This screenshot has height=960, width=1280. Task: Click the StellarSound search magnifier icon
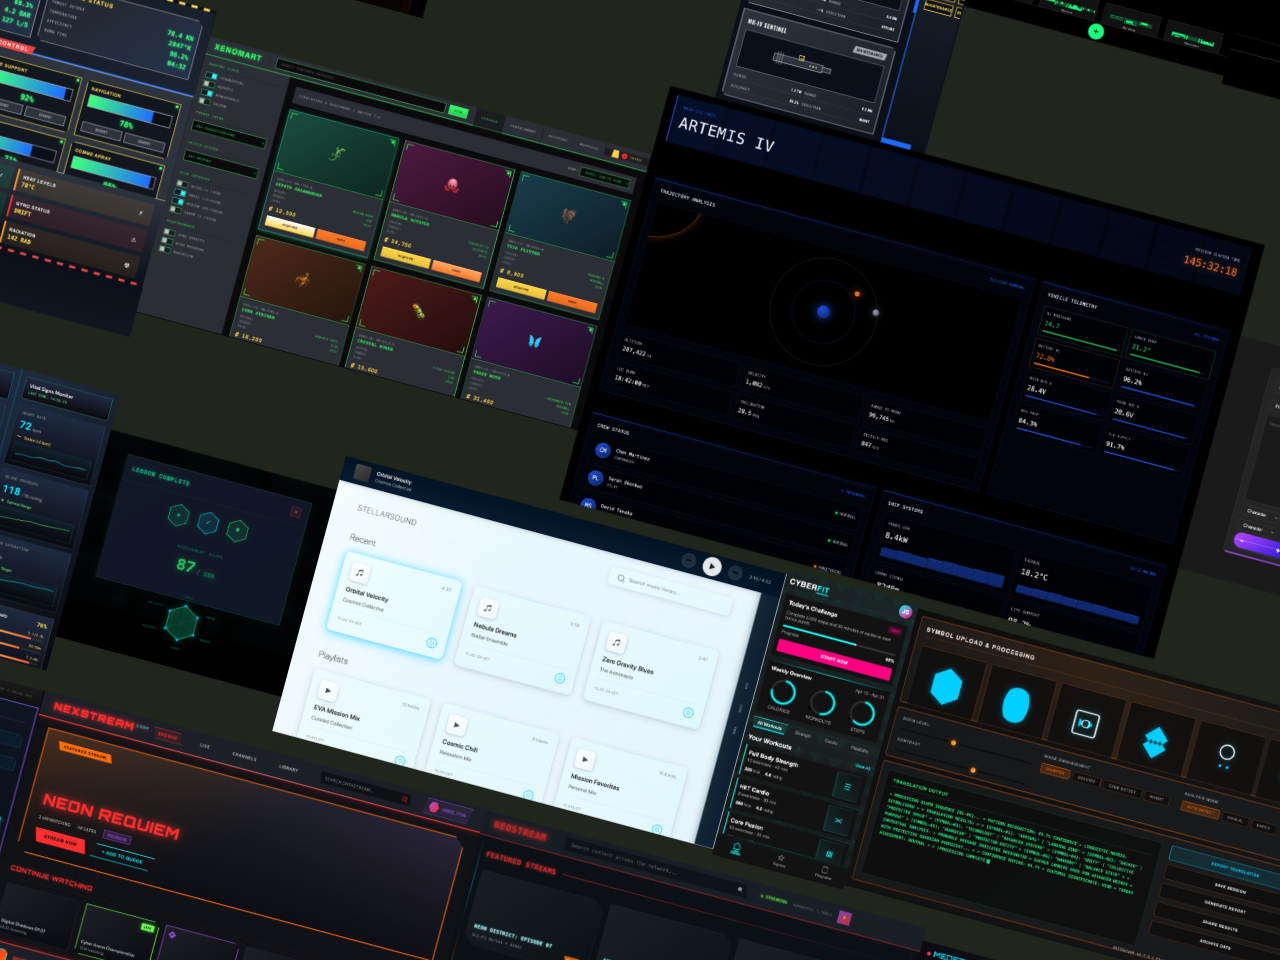[621, 578]
